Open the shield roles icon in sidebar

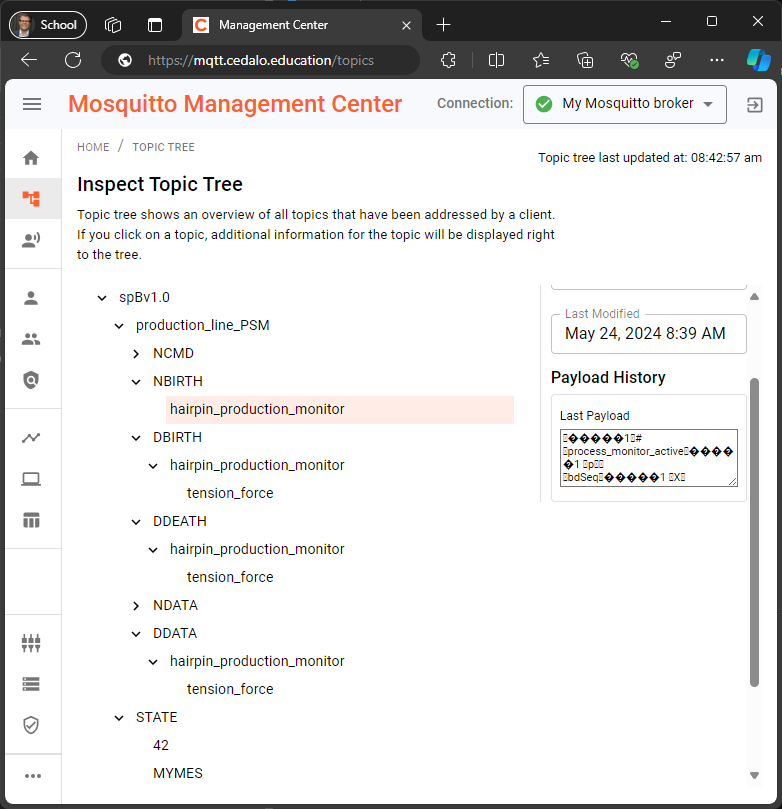coord(31,380)
